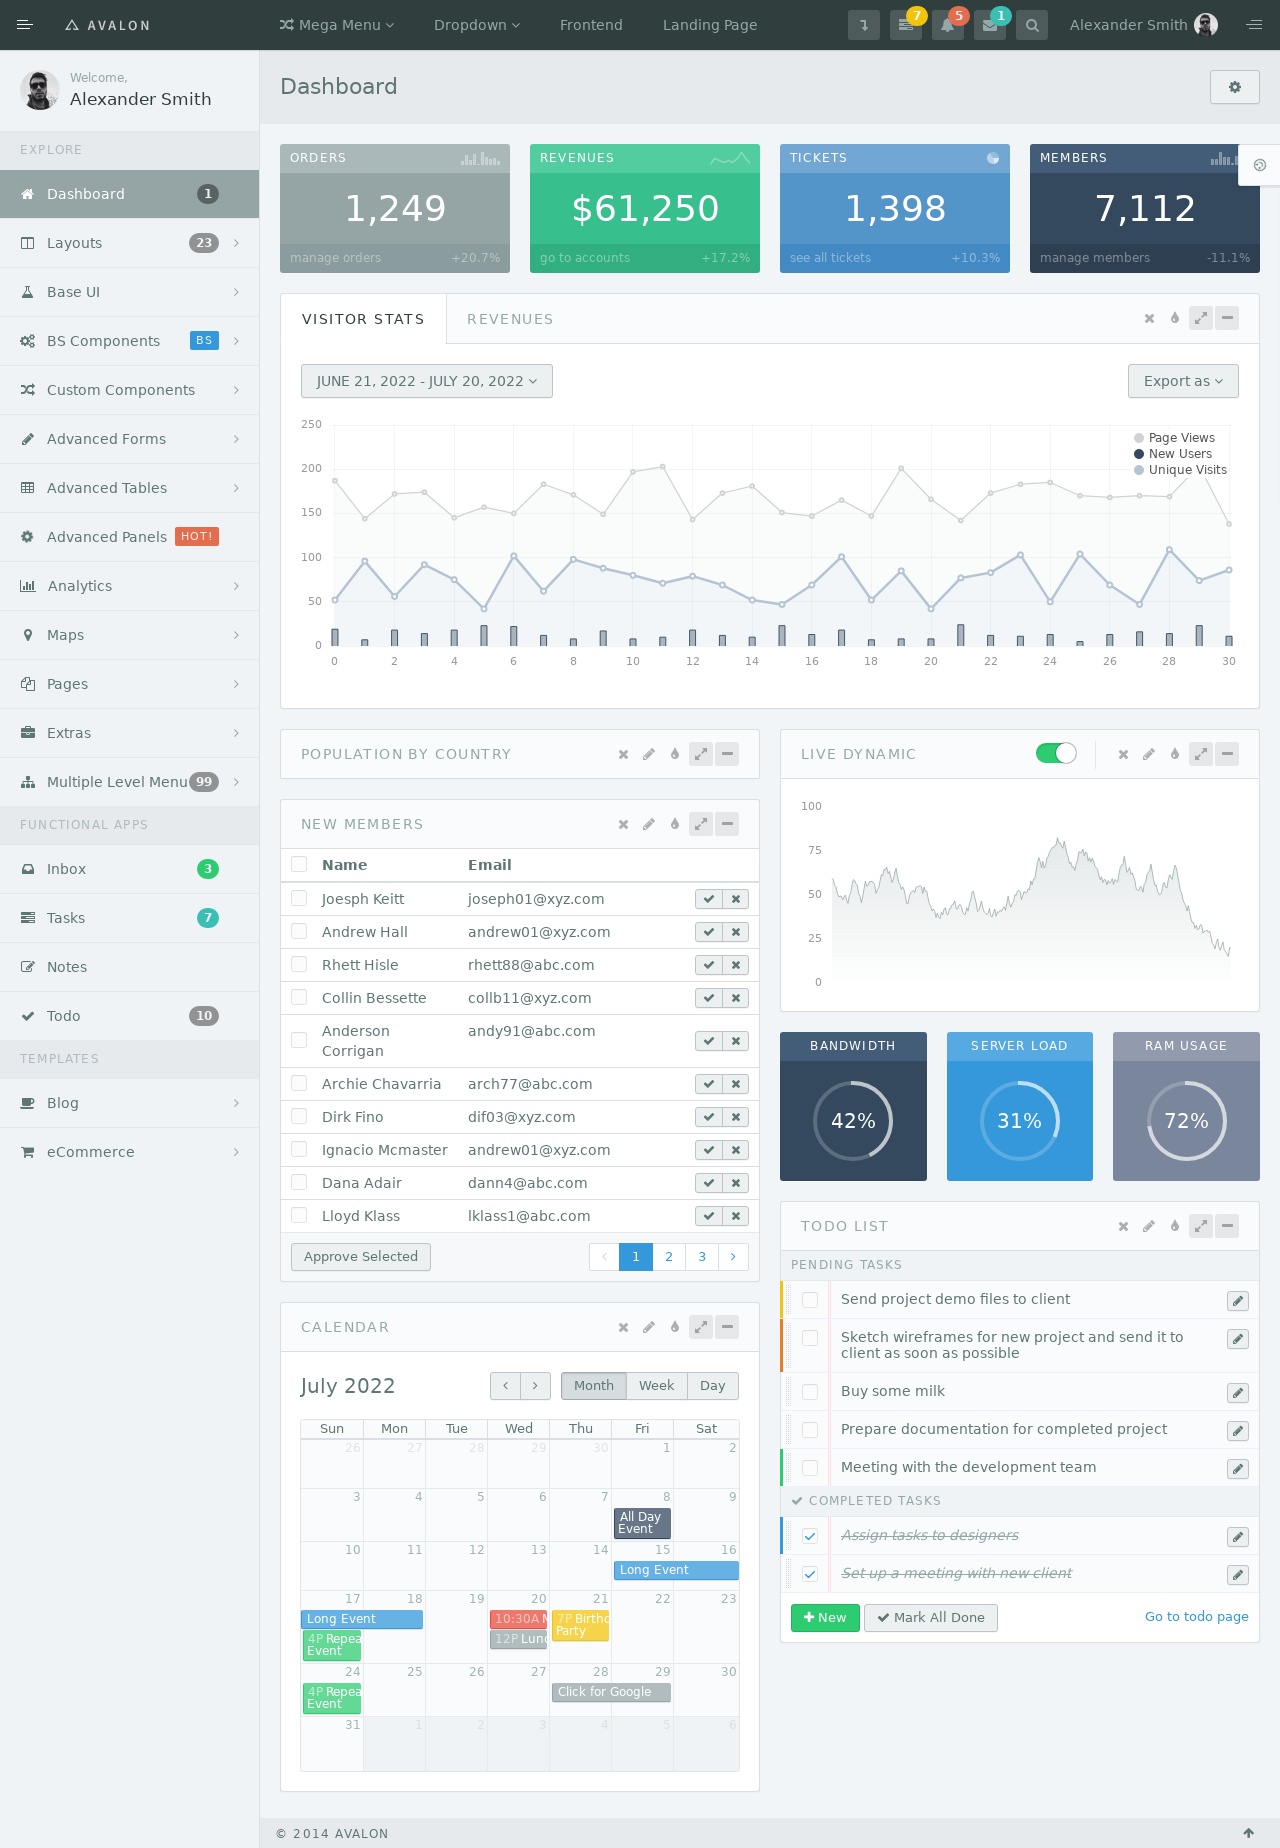
Task: Open dashboard settings gear button
Action: (1234, 87)
